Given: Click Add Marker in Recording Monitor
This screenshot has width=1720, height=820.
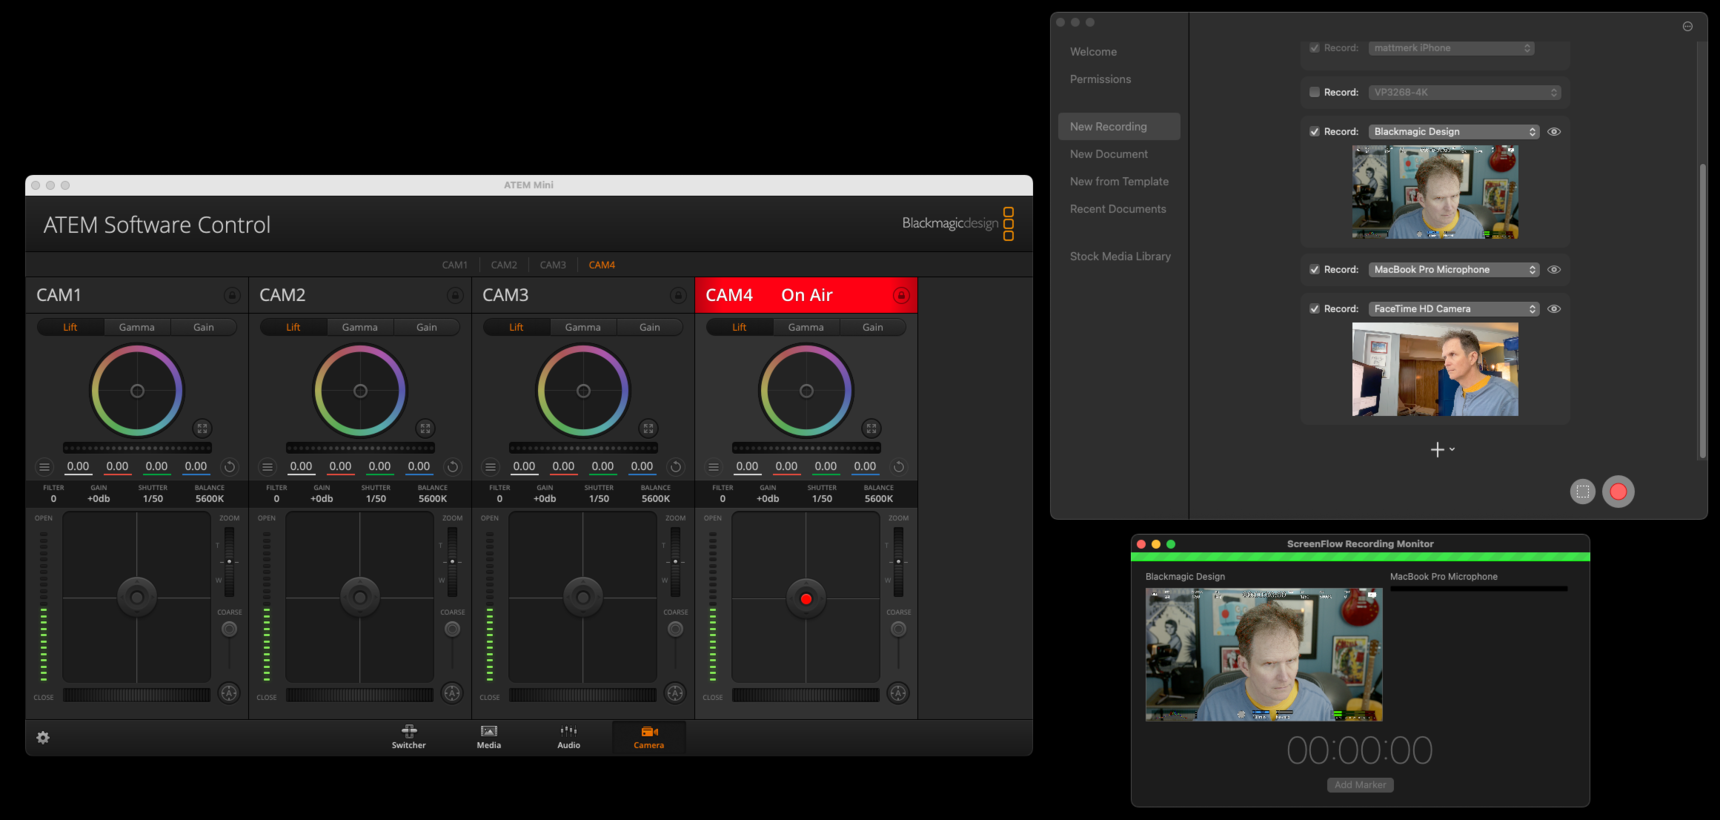Looking at the screenshot, I should [1360, 785].
